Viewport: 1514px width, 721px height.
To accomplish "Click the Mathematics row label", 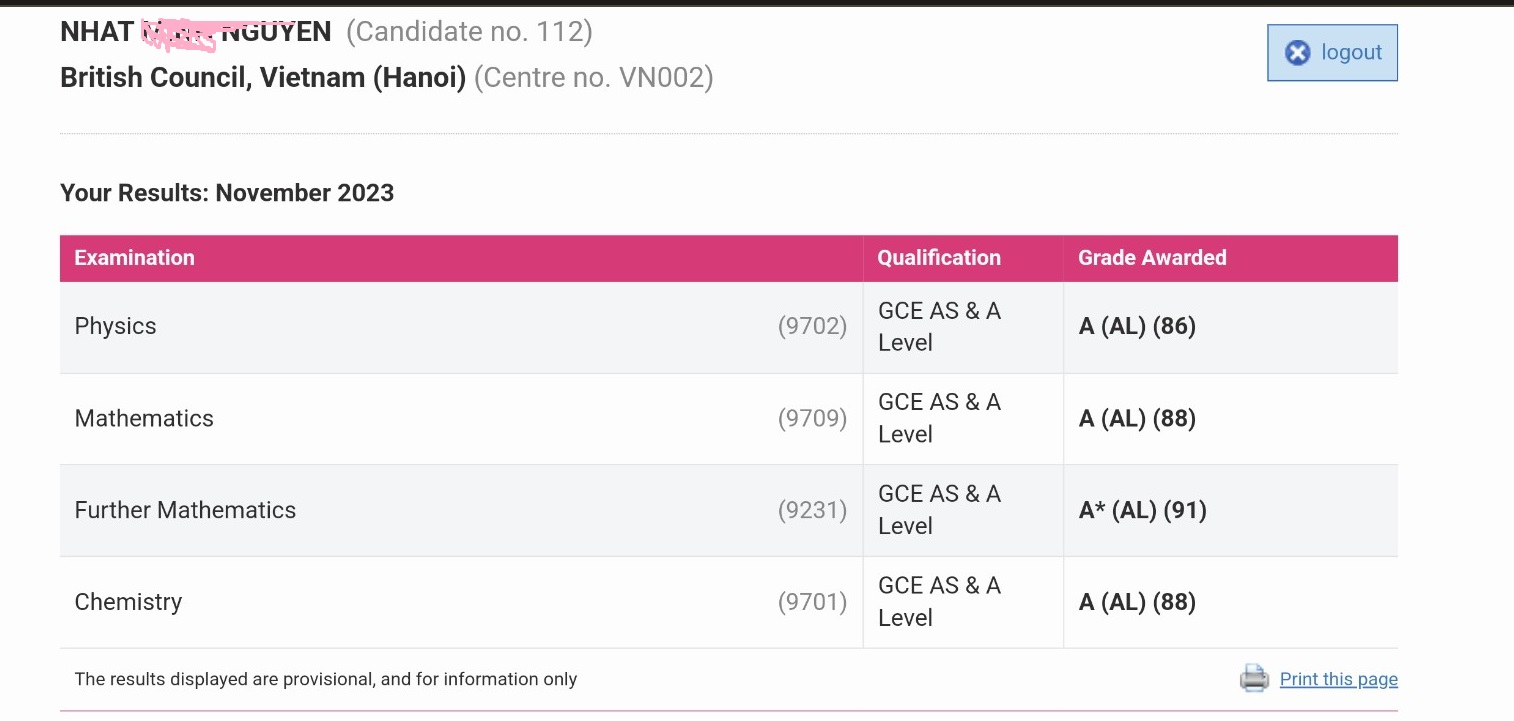I will point(144,418).
